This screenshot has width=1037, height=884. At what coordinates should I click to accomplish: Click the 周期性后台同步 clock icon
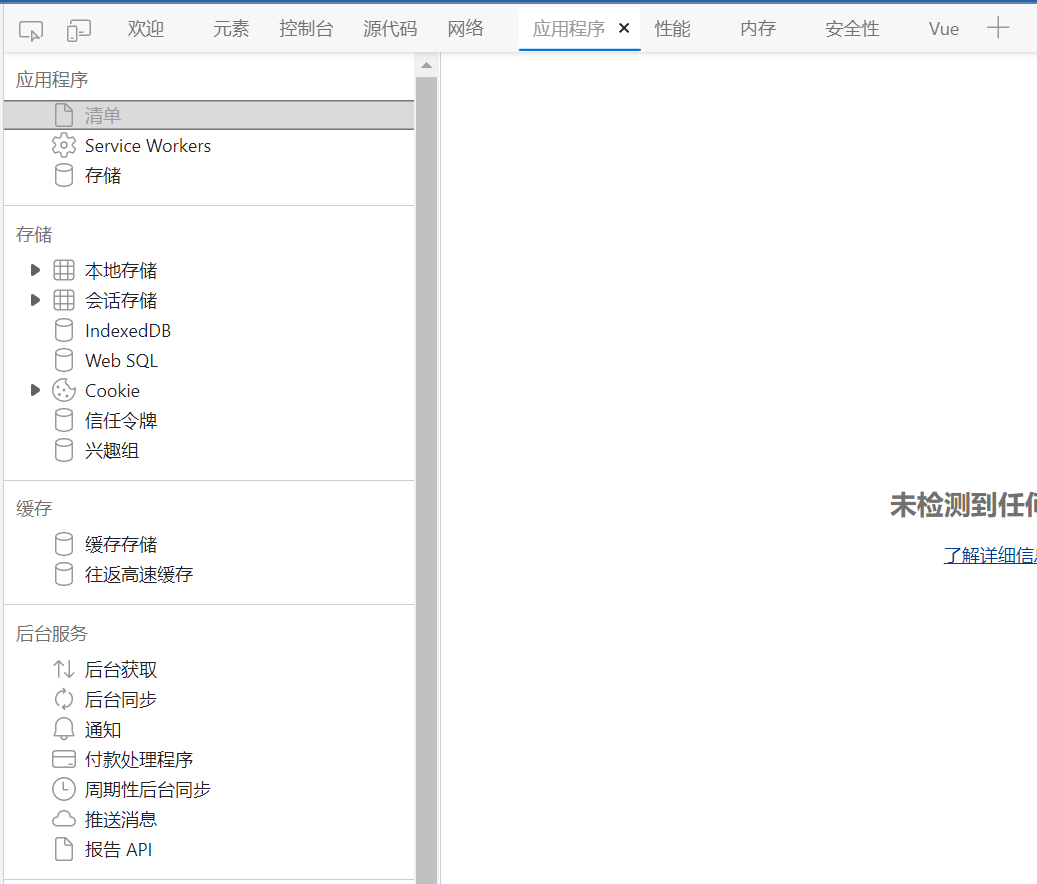pyautogui.click(x=64, y=790)
